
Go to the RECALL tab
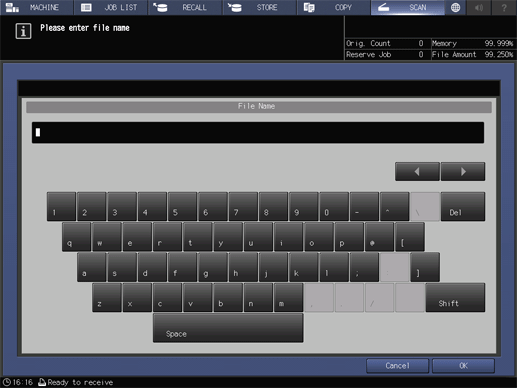185,7
